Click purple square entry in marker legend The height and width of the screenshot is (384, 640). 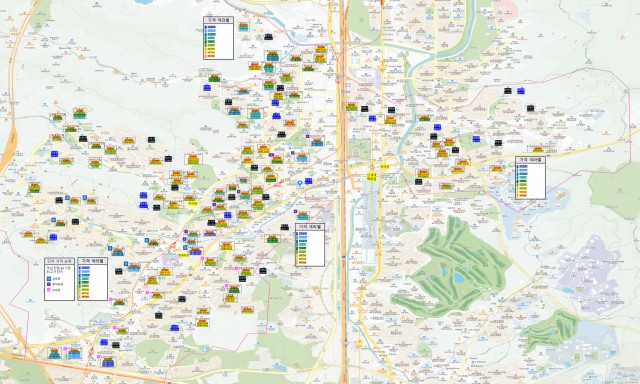click(49, 284)
